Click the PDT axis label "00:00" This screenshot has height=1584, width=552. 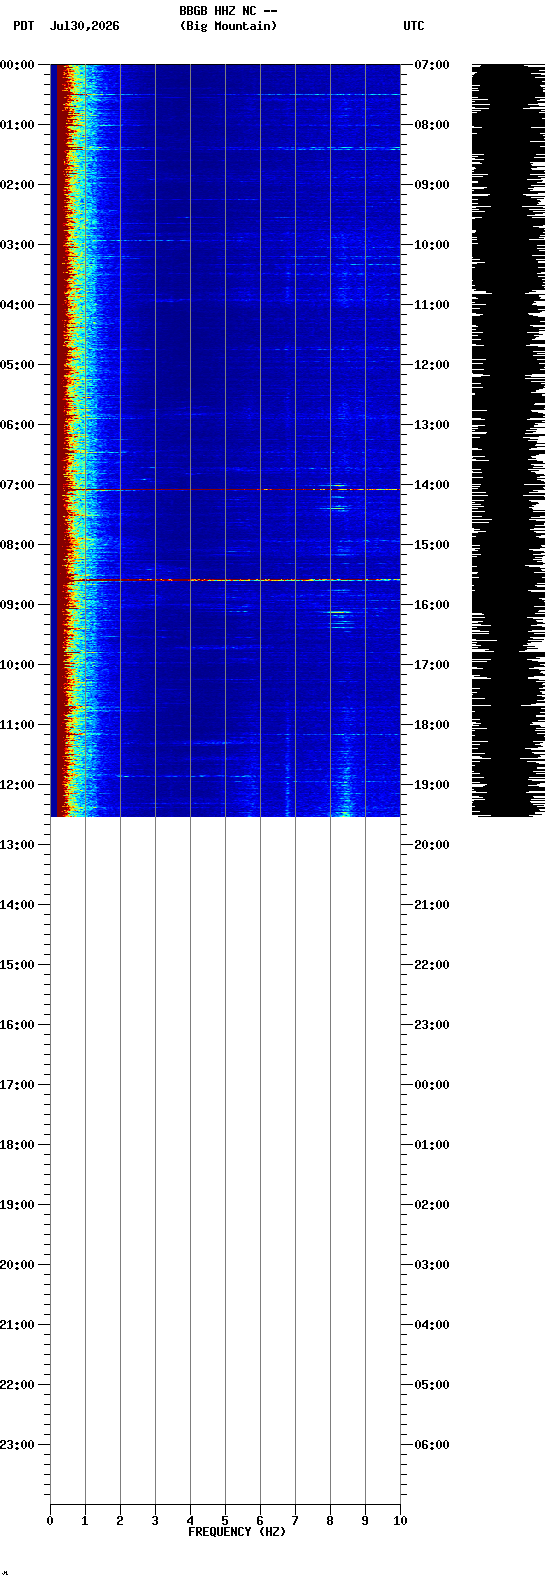pyautogui.click(x=18, y=65)
